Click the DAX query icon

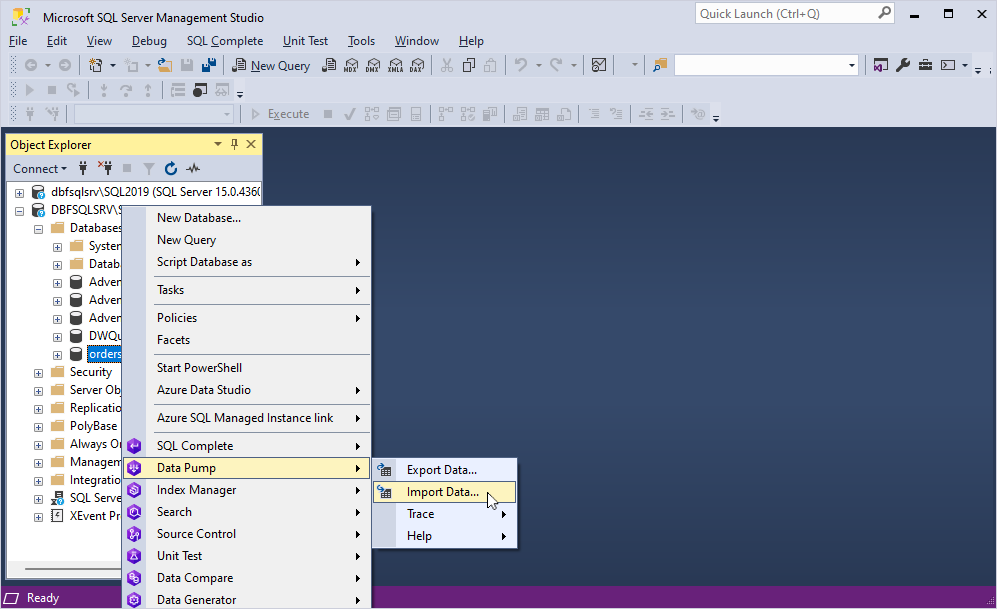tap(416, 65)
